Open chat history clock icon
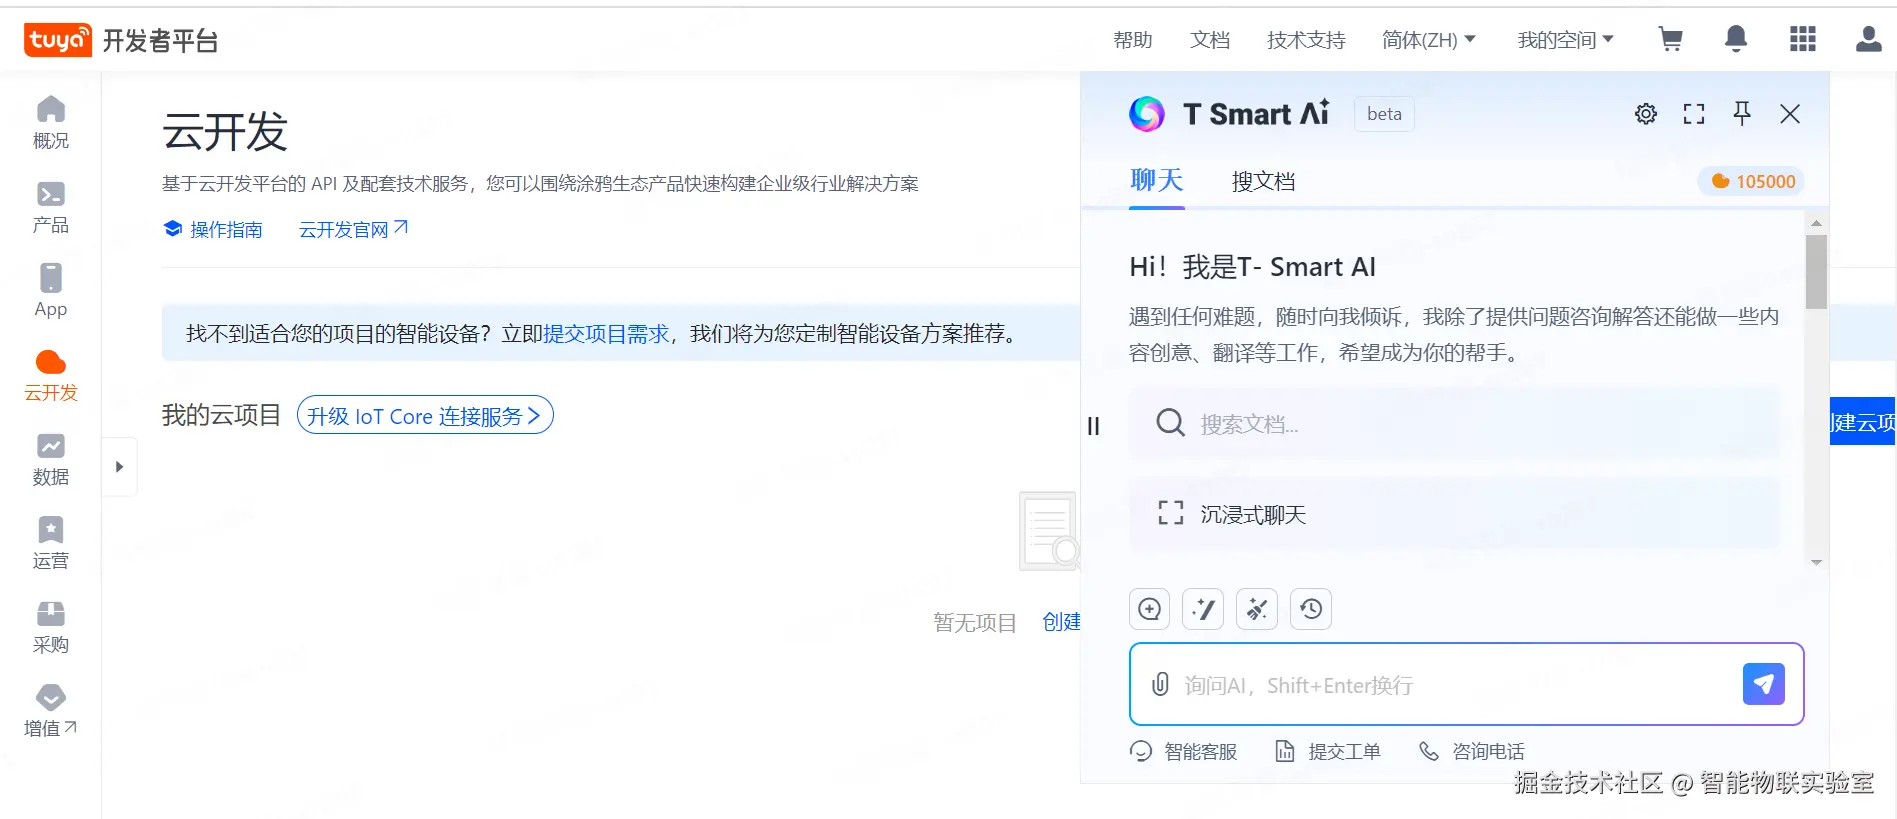The width and height of the screenshot is (1897, 819). pyautogui.click(x=1311, y=609)
